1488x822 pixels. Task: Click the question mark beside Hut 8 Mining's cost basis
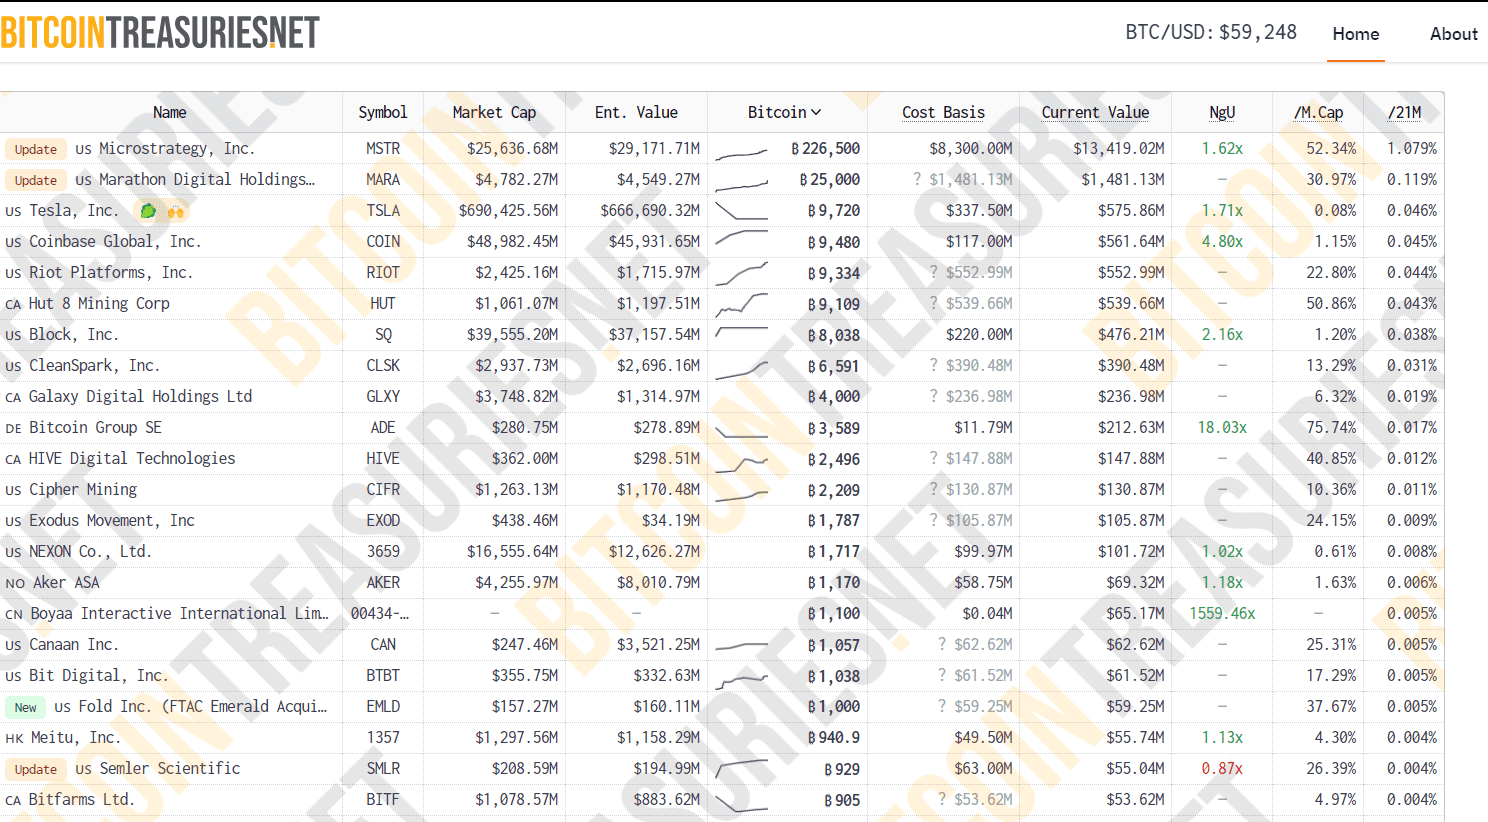pos(934,303)
